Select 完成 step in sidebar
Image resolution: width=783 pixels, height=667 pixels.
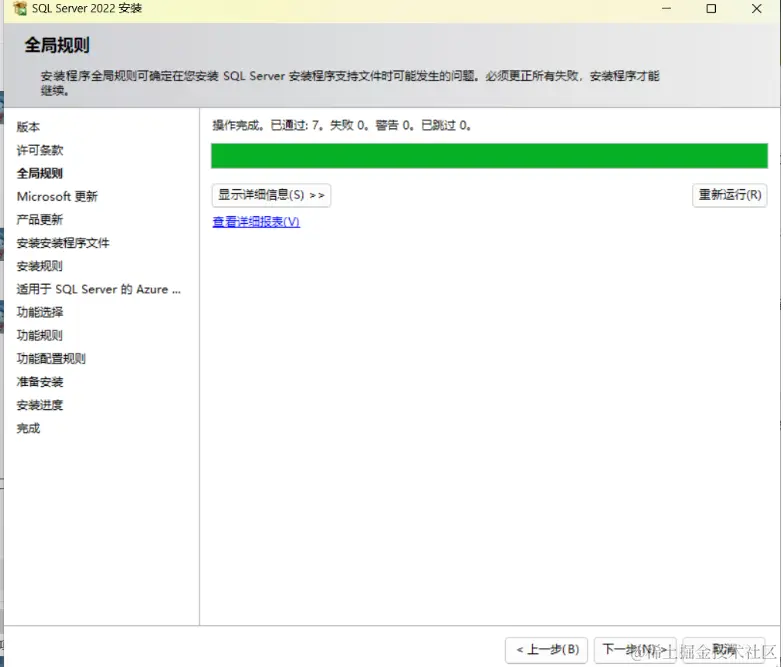coord(28,428)
